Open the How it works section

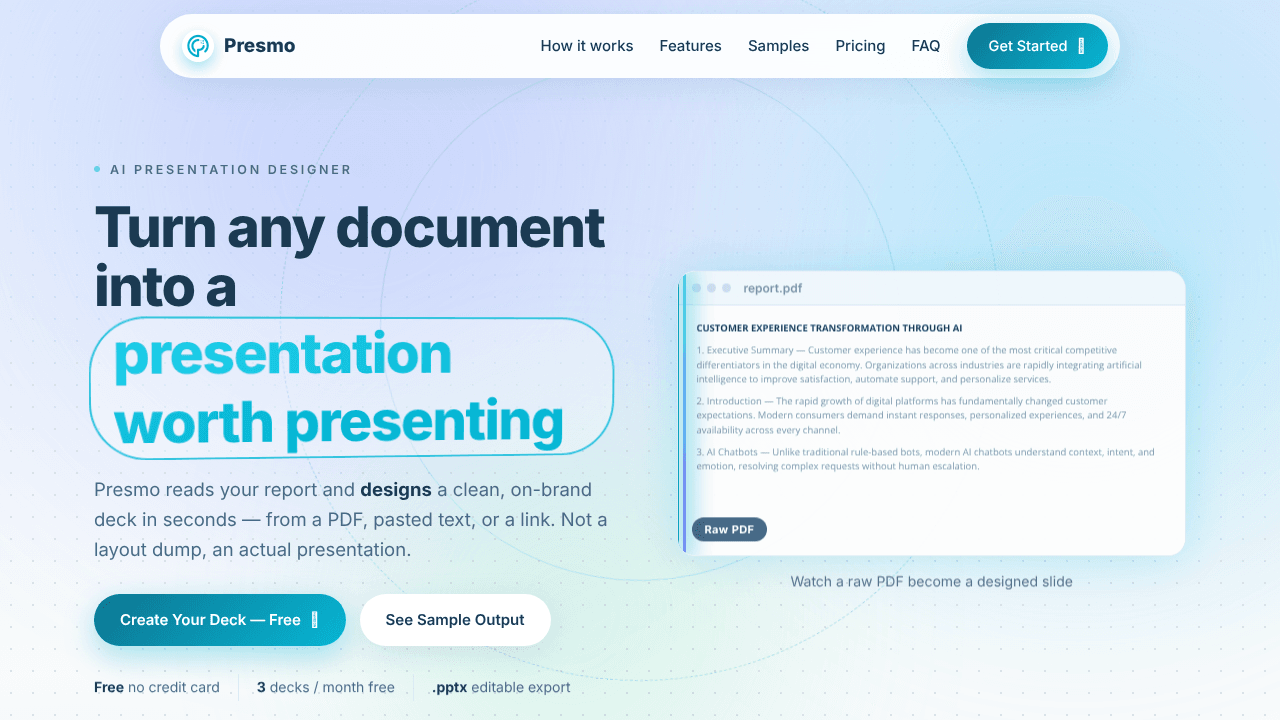point(587,46)
